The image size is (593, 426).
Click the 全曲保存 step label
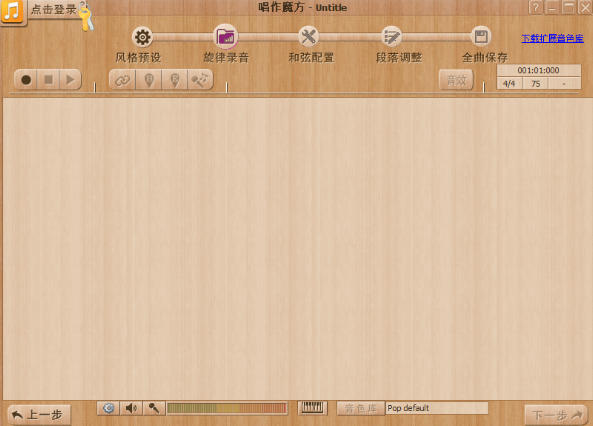[485, 58]
